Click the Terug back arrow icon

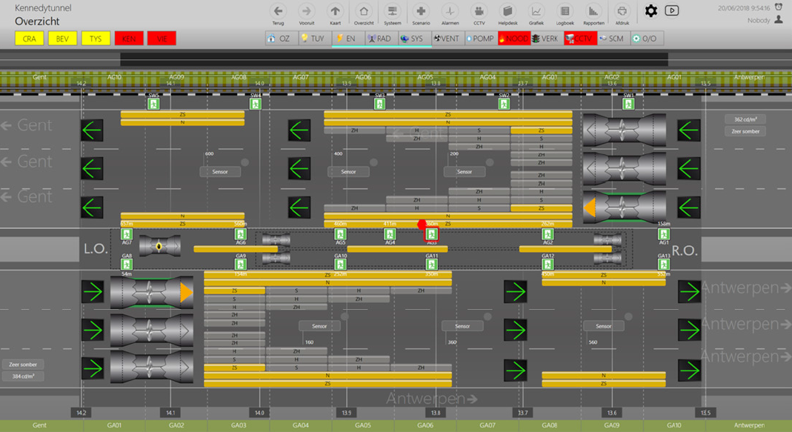[279, 11]
